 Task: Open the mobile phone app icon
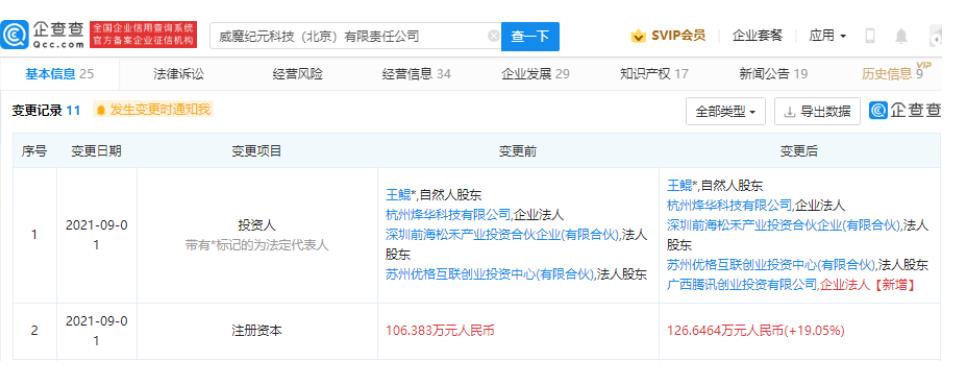click(x=870, y=36)
